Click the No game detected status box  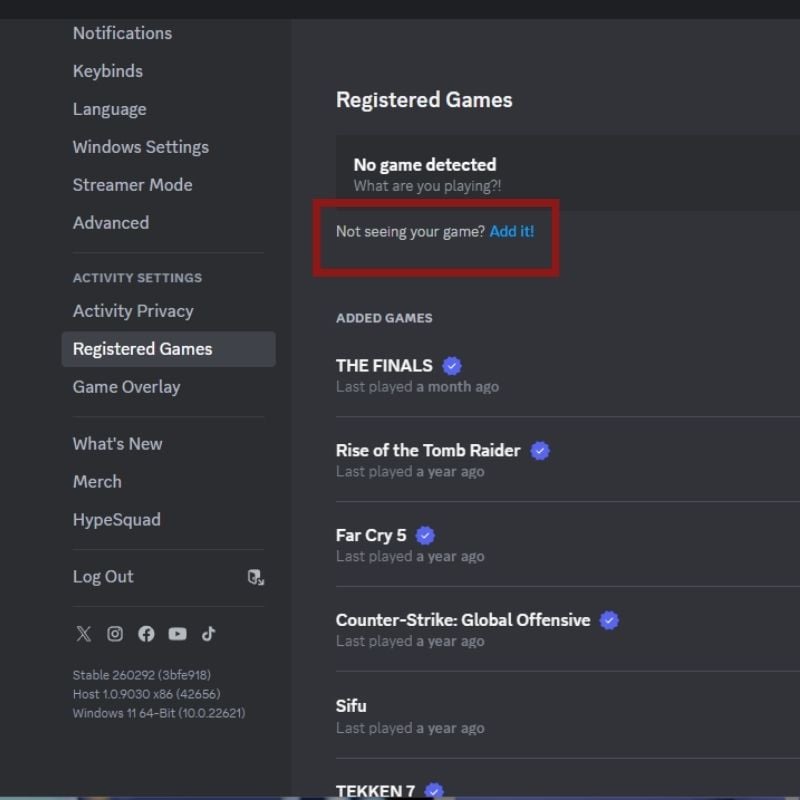(568, 173)
